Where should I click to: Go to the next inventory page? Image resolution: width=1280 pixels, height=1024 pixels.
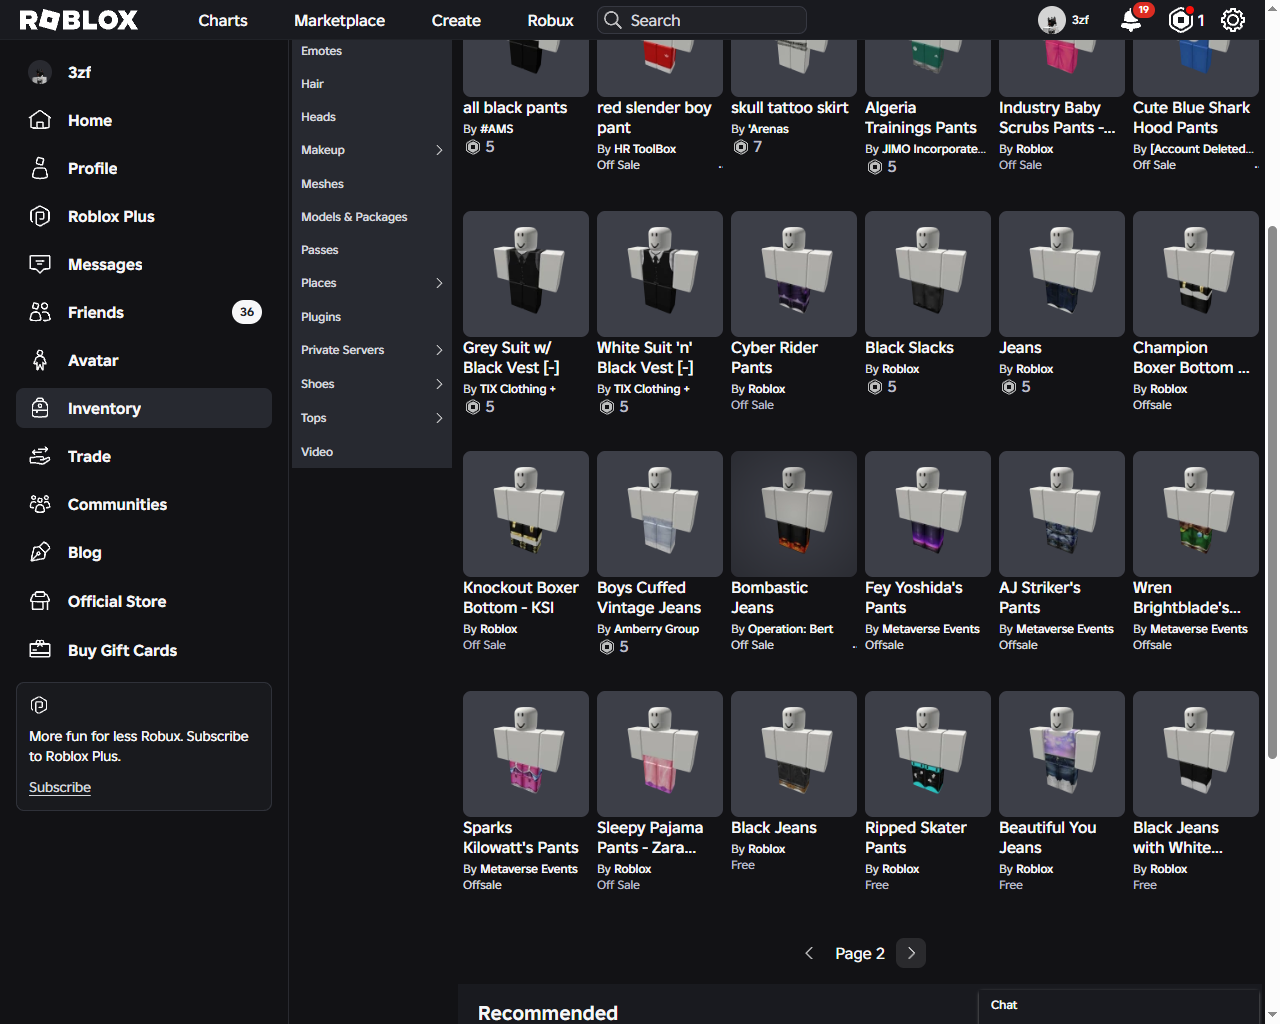click(x=911, y=953)
